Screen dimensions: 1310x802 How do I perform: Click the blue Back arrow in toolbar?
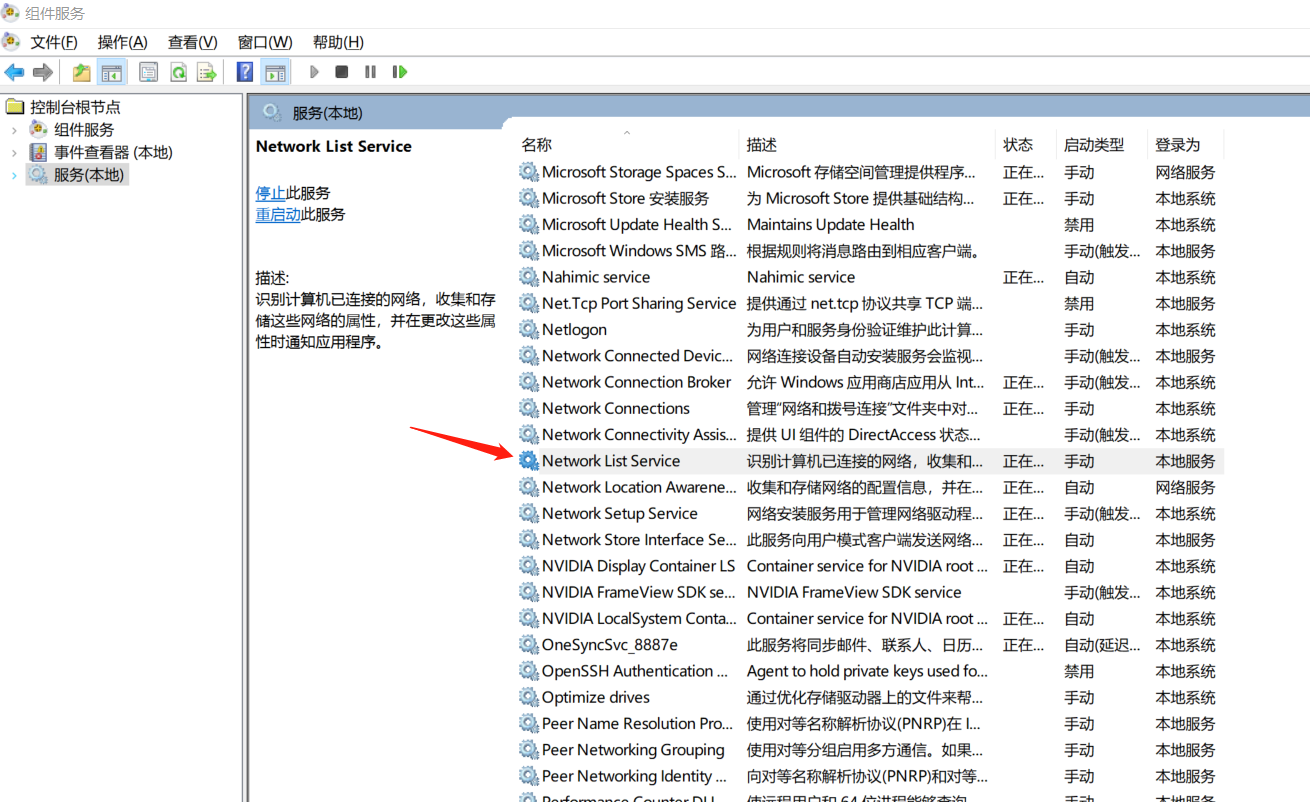click(x=14, y=72)
